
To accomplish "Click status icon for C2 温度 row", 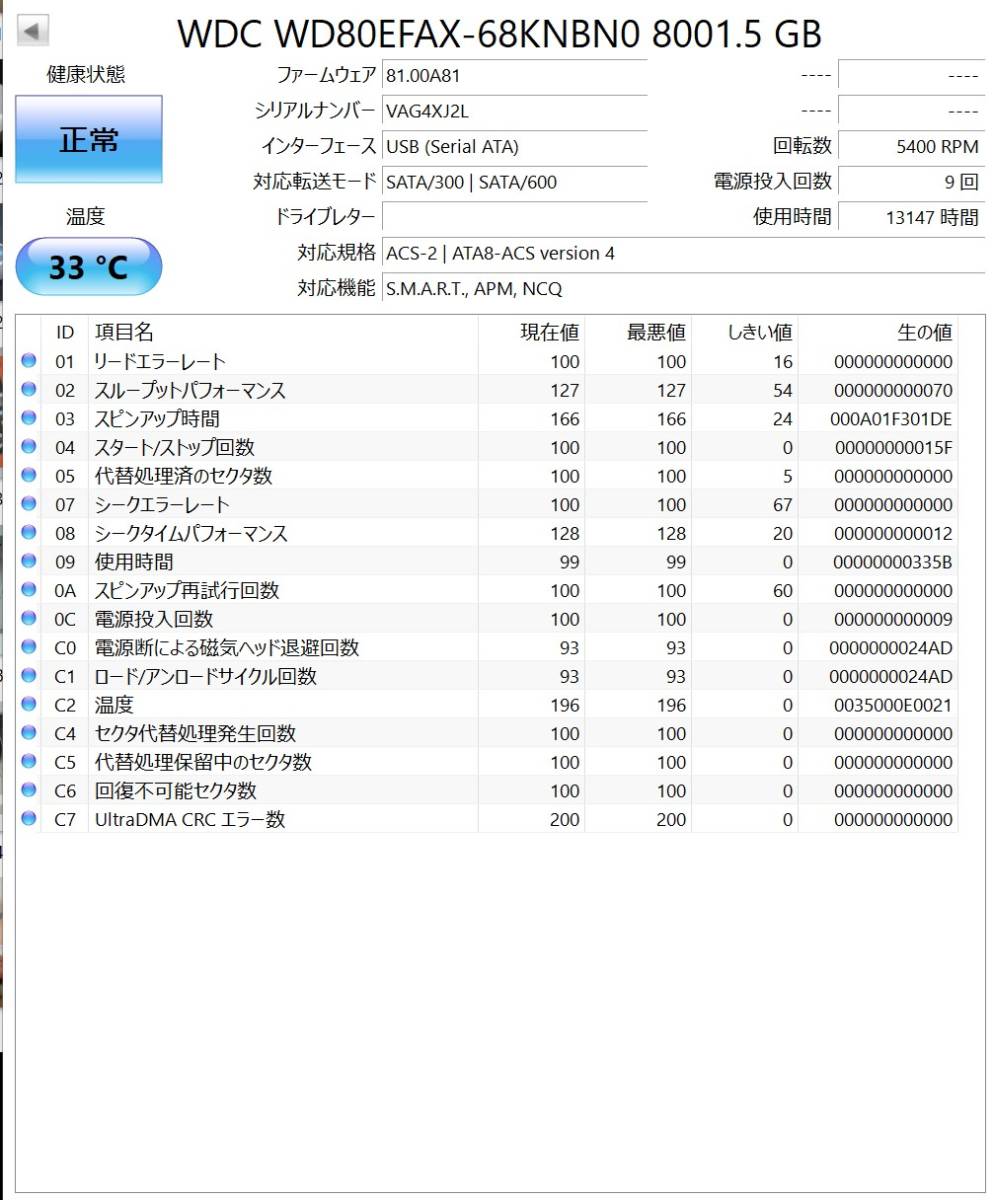I will click(x=28, y=704).
